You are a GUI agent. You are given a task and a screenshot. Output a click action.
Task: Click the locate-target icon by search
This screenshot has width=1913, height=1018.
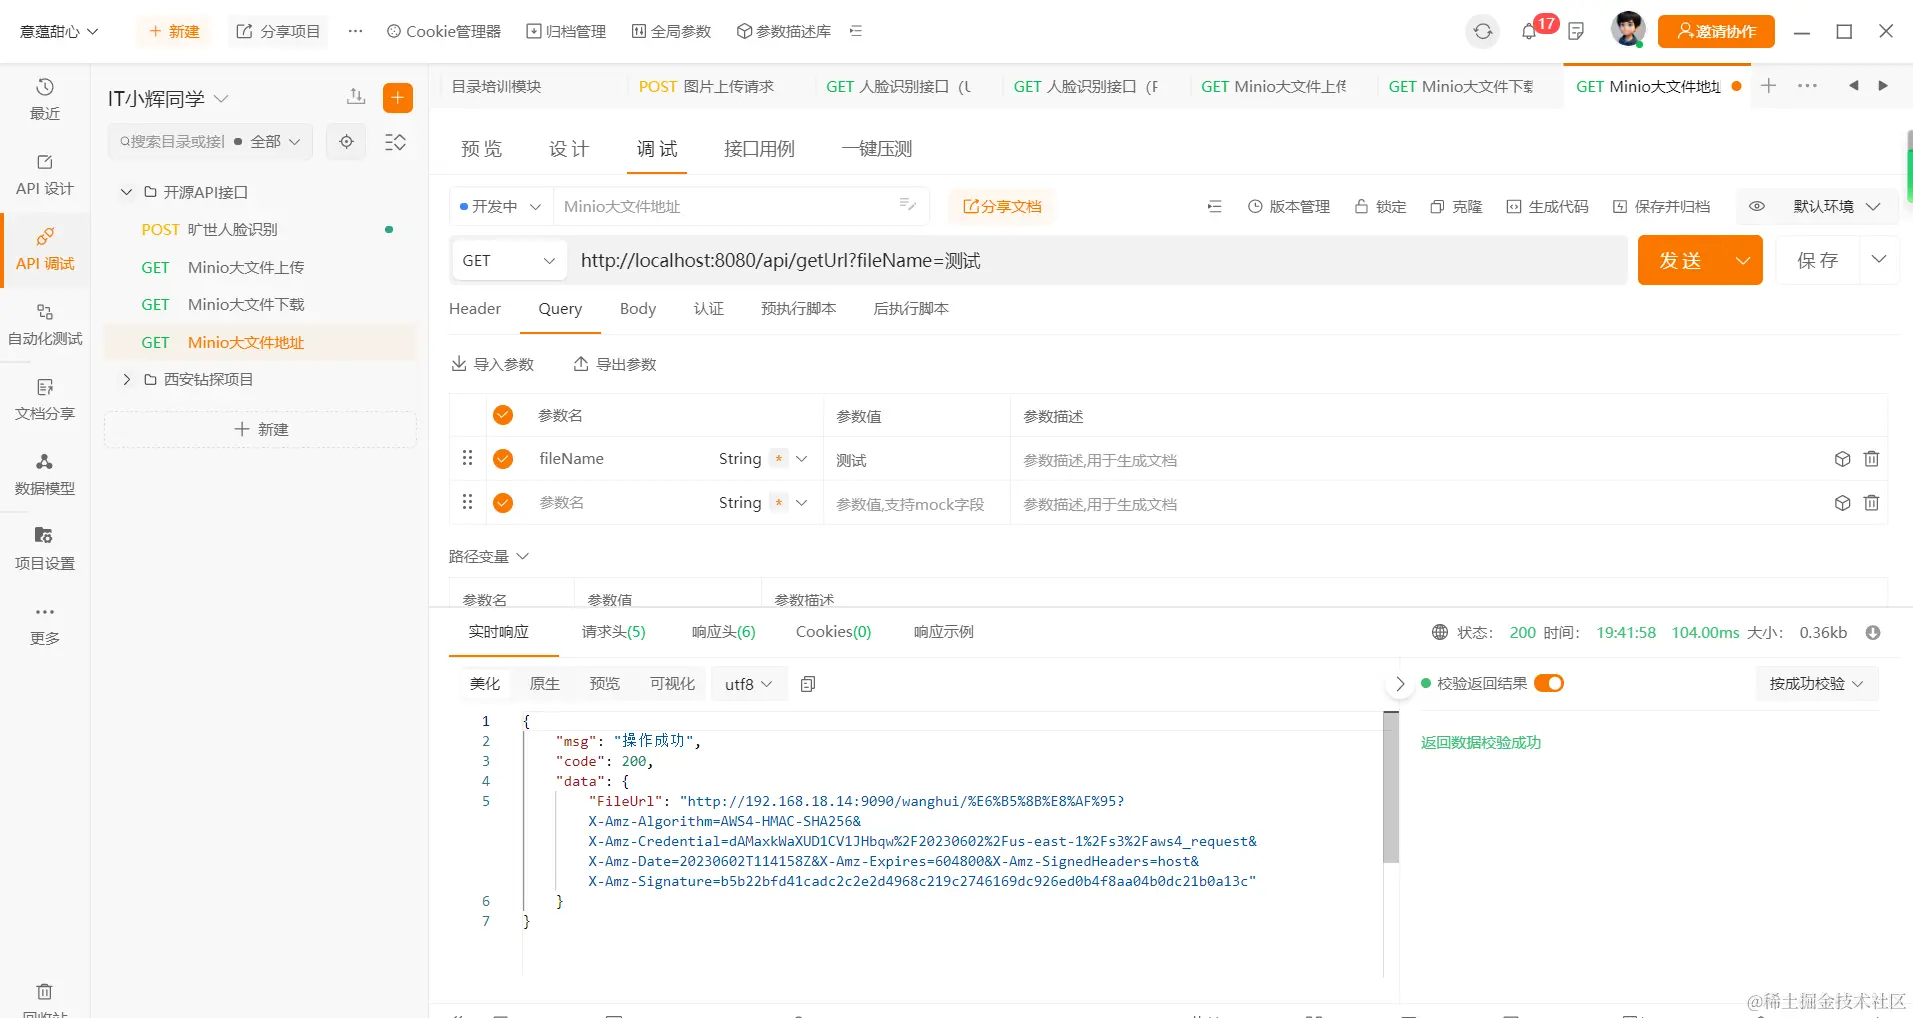pyautogui.click(x=346, y=142)
